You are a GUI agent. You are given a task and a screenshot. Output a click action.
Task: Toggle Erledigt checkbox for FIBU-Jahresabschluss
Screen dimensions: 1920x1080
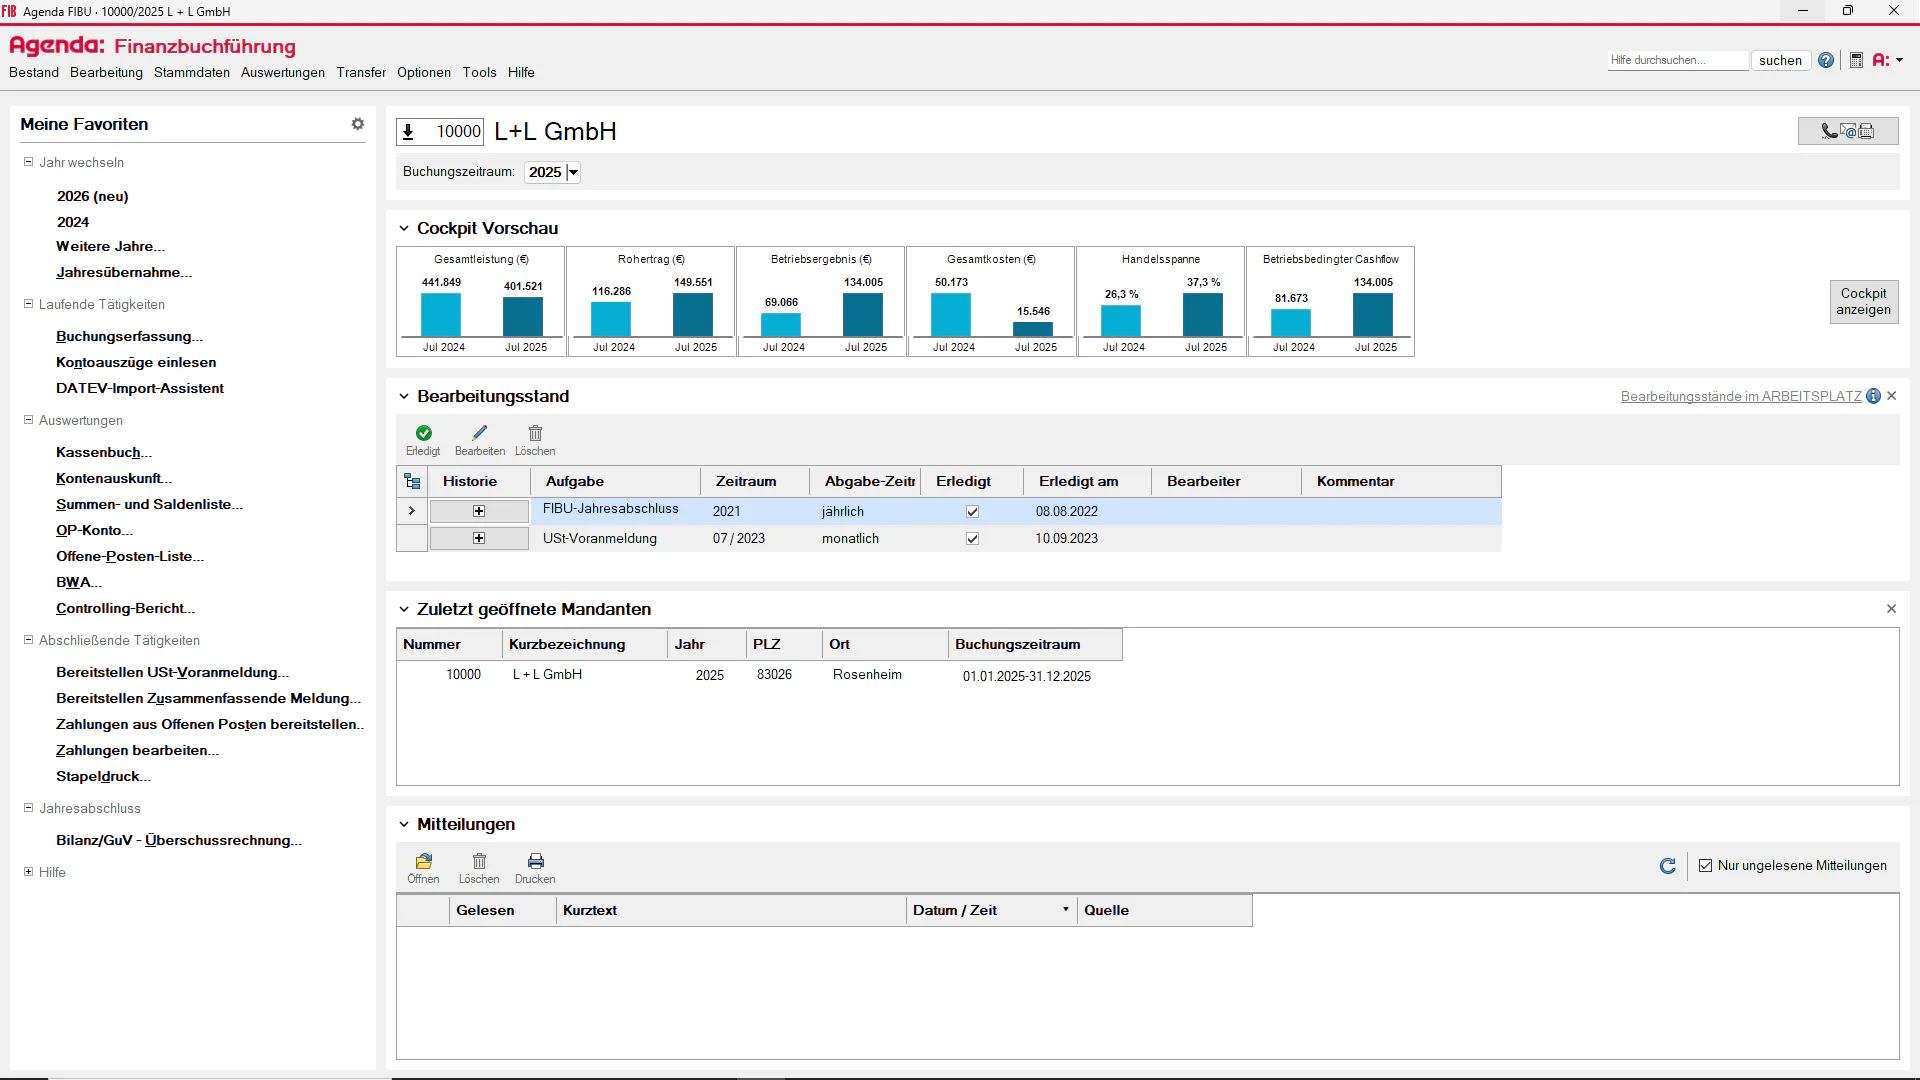(x=972, y=512)
